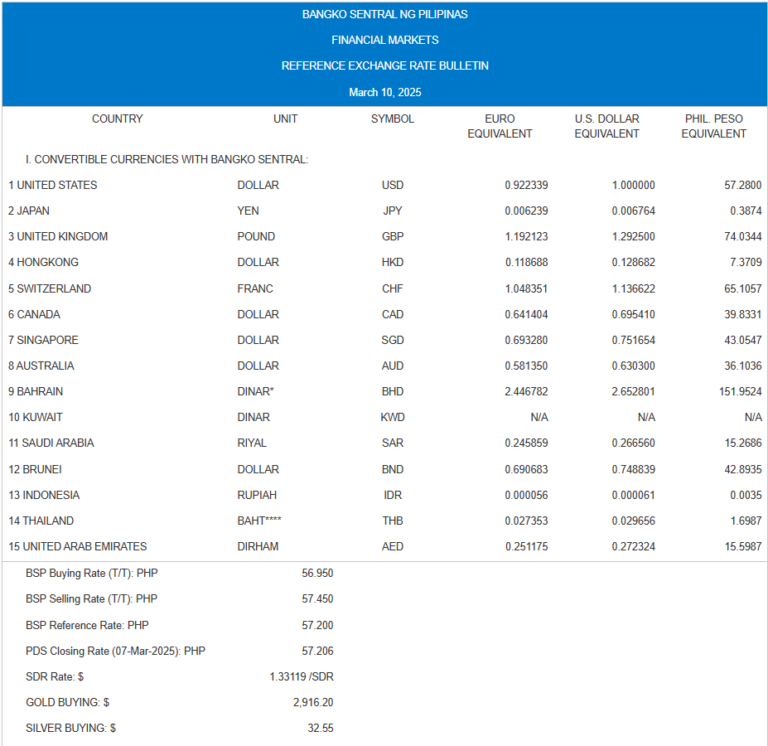
Task: Select the SILVER BUYING value 32.55
Action: pyautogui.click(x=320, y=729)
